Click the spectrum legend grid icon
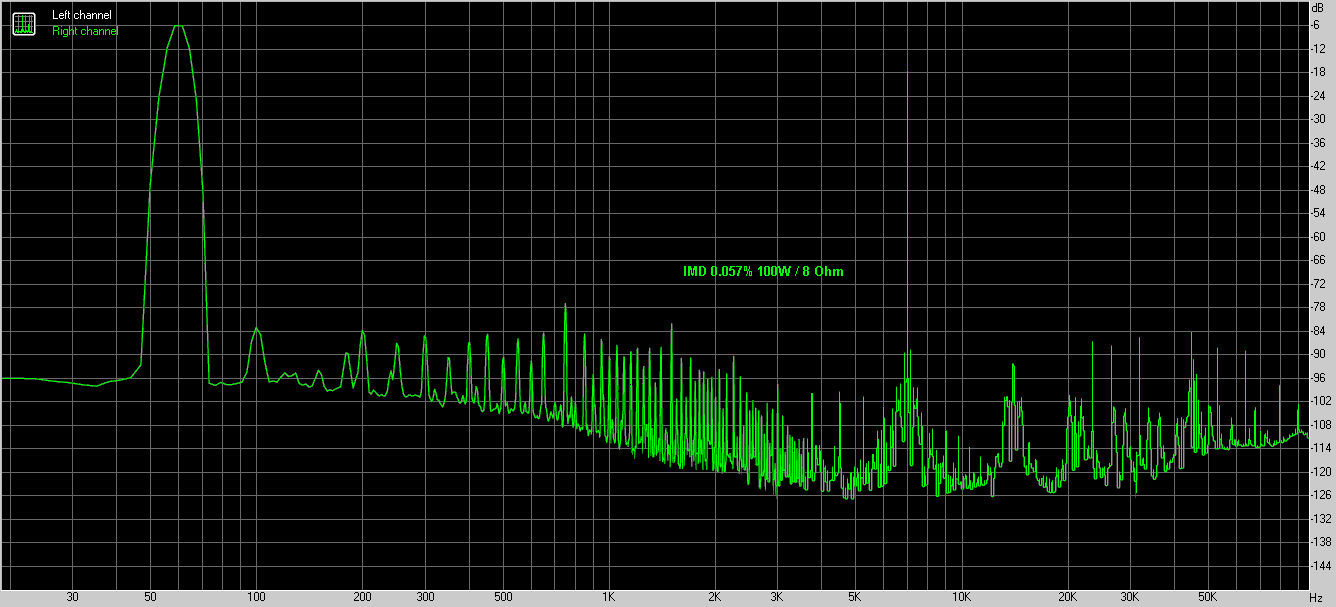This screenshot has height=607, width=1336. click(x=24, y=23)
